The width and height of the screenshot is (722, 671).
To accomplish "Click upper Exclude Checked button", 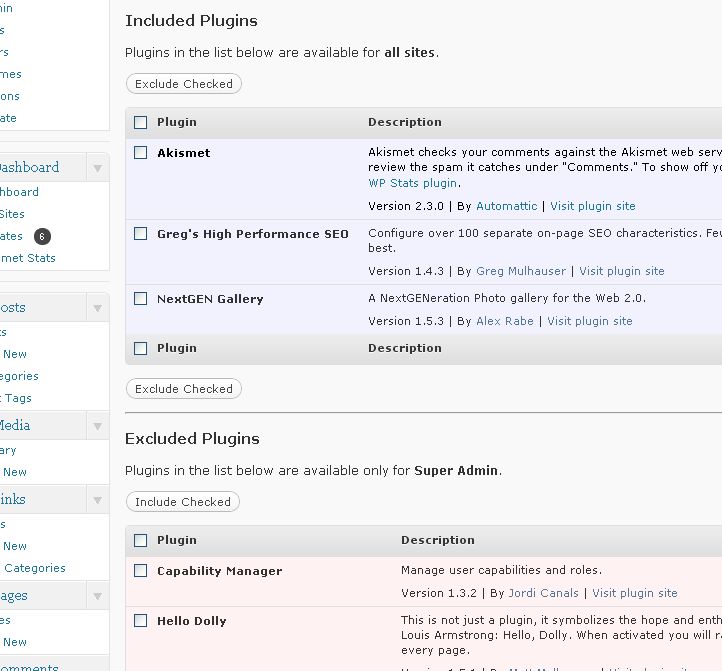I will tap(184, 84).
